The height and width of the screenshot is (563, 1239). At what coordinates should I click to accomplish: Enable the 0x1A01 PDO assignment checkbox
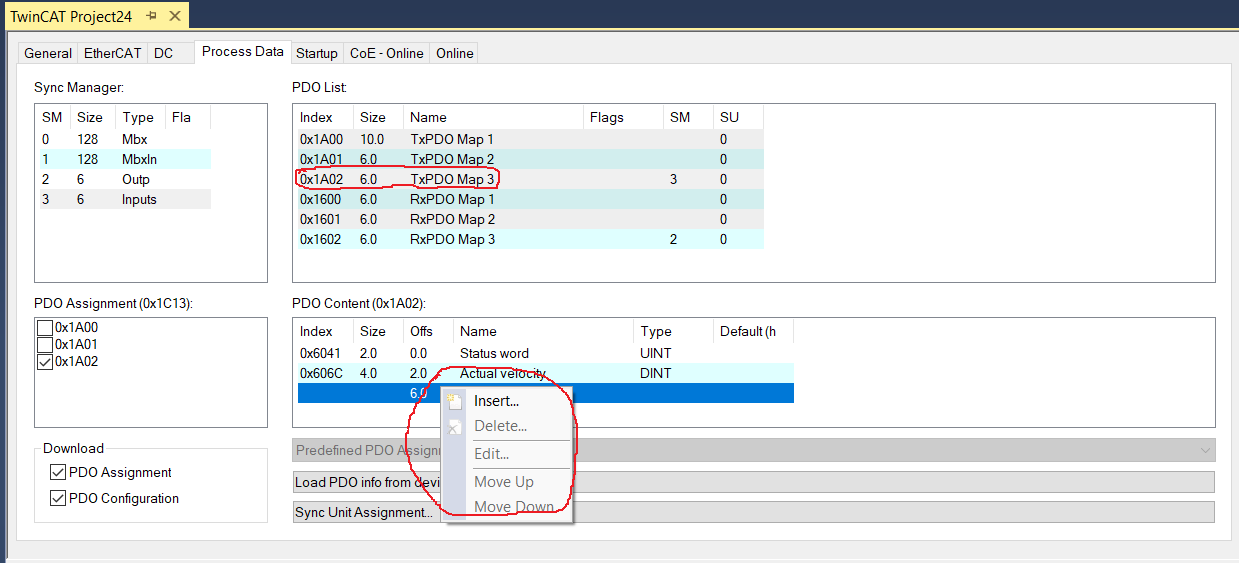point(45,344)
